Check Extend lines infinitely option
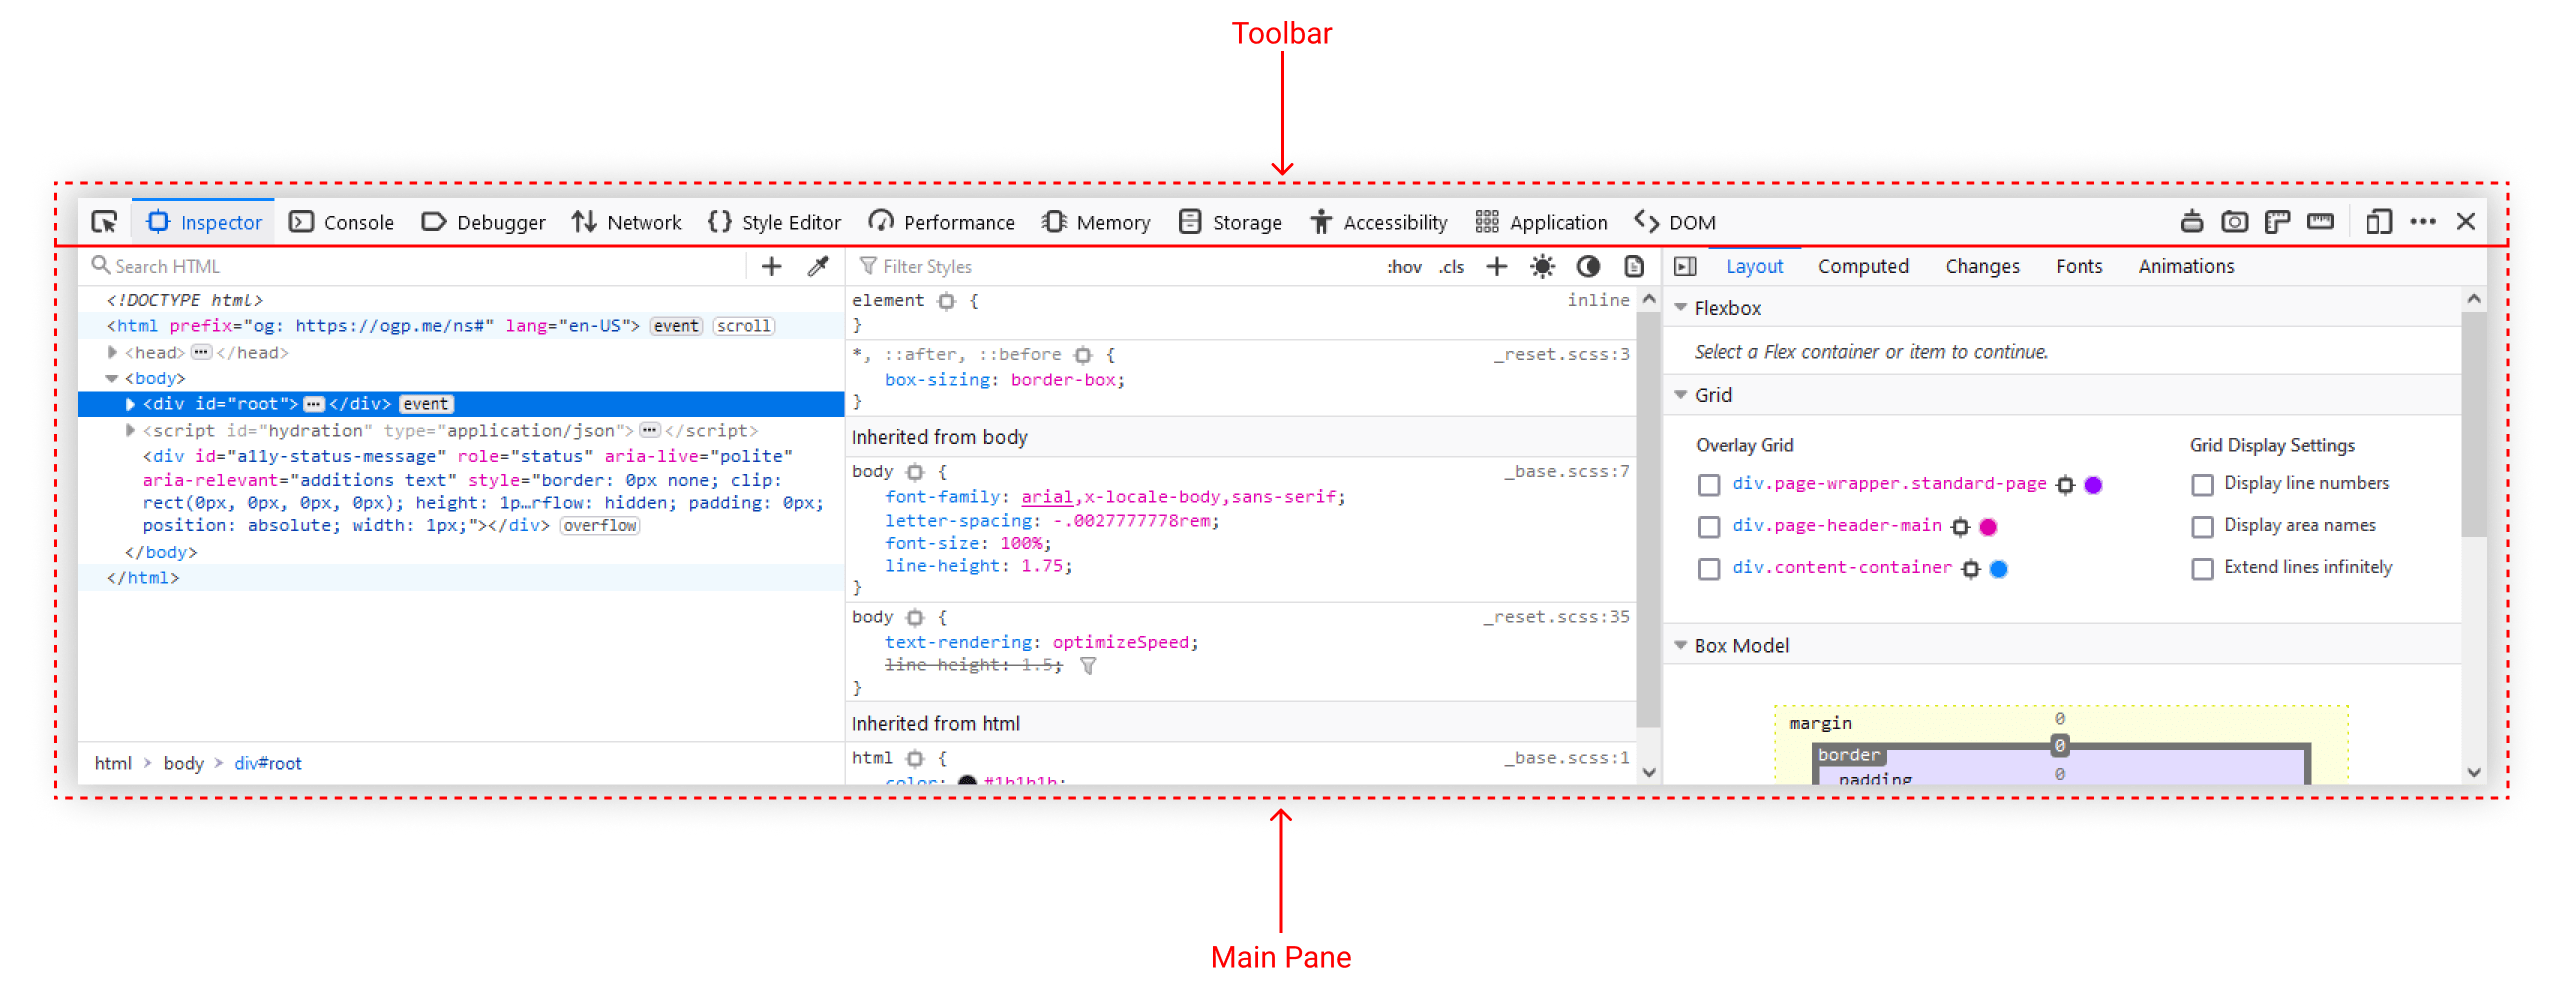The width and height of the screenshot is (2564, 990). click(x=2202, y=569)
